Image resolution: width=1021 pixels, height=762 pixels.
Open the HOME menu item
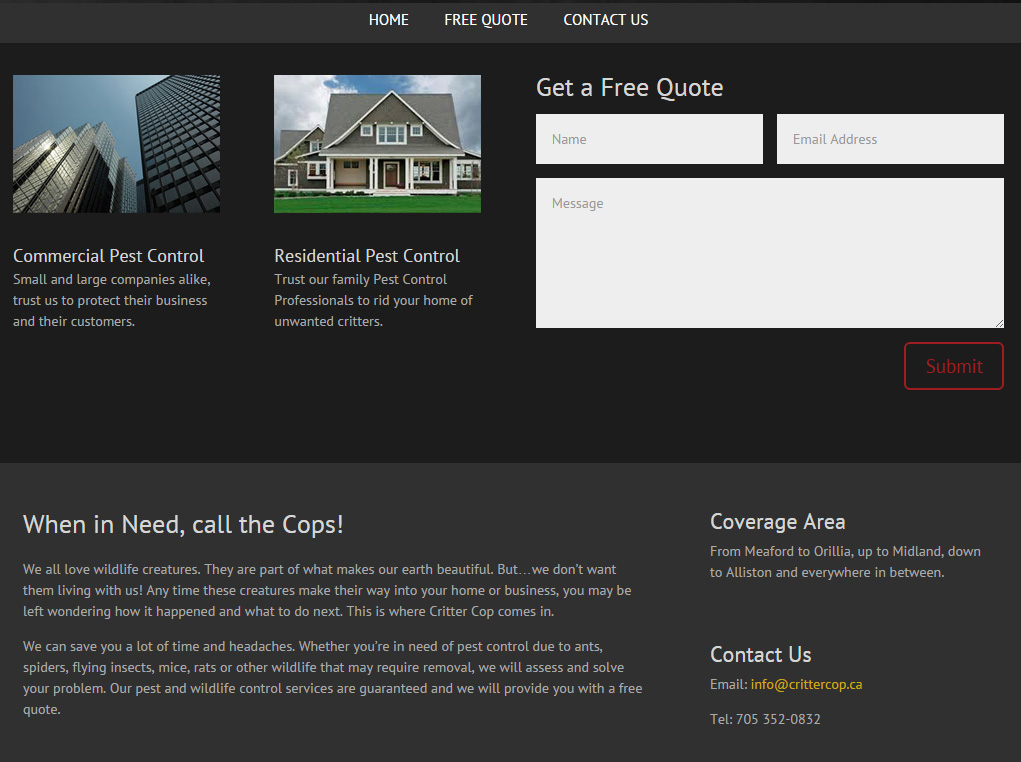pyautogui.click(x=388, y=20)
